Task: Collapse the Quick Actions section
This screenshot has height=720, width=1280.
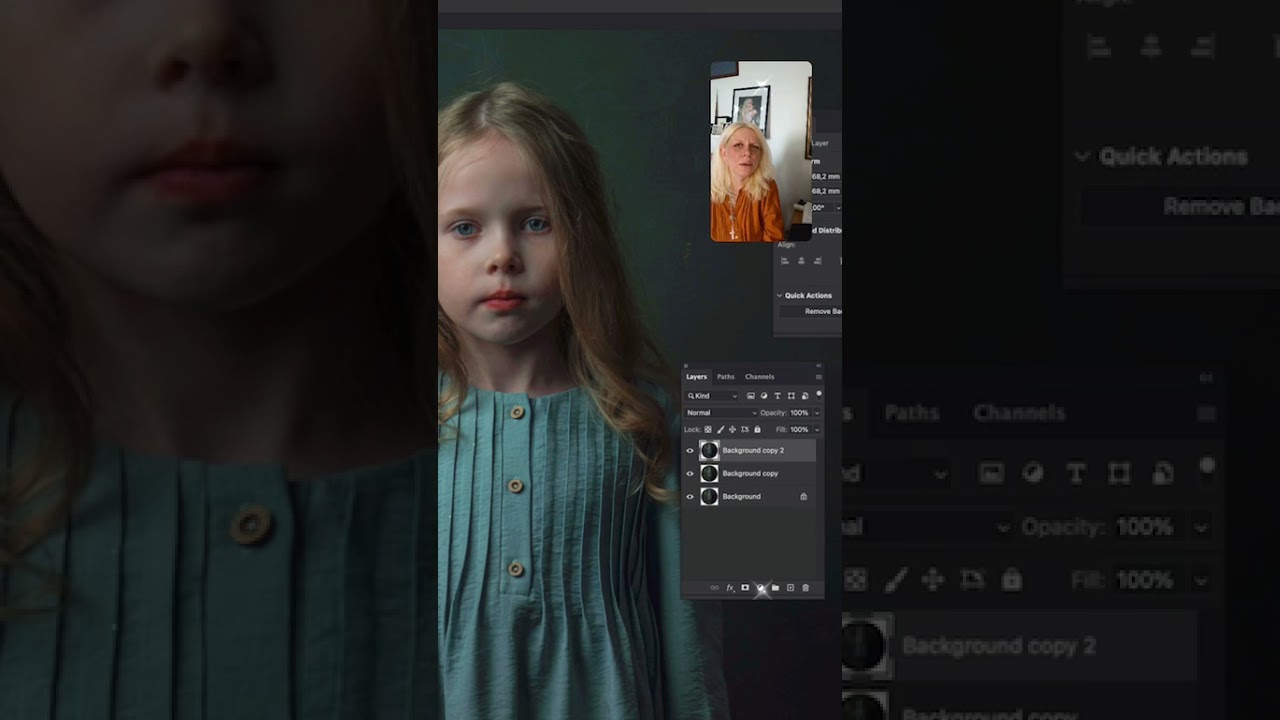Action: click(779, 295)
